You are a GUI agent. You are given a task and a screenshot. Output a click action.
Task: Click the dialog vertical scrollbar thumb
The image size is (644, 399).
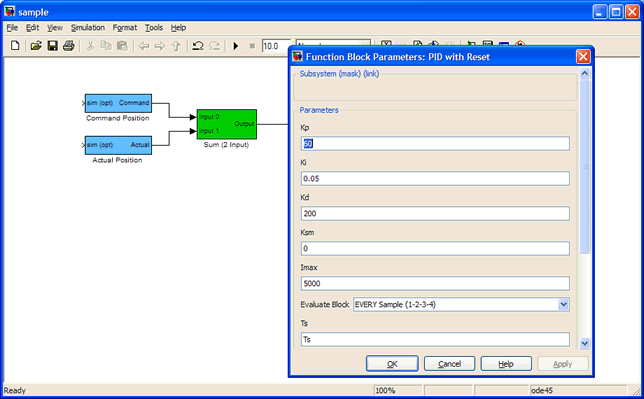tap(585, 166)
